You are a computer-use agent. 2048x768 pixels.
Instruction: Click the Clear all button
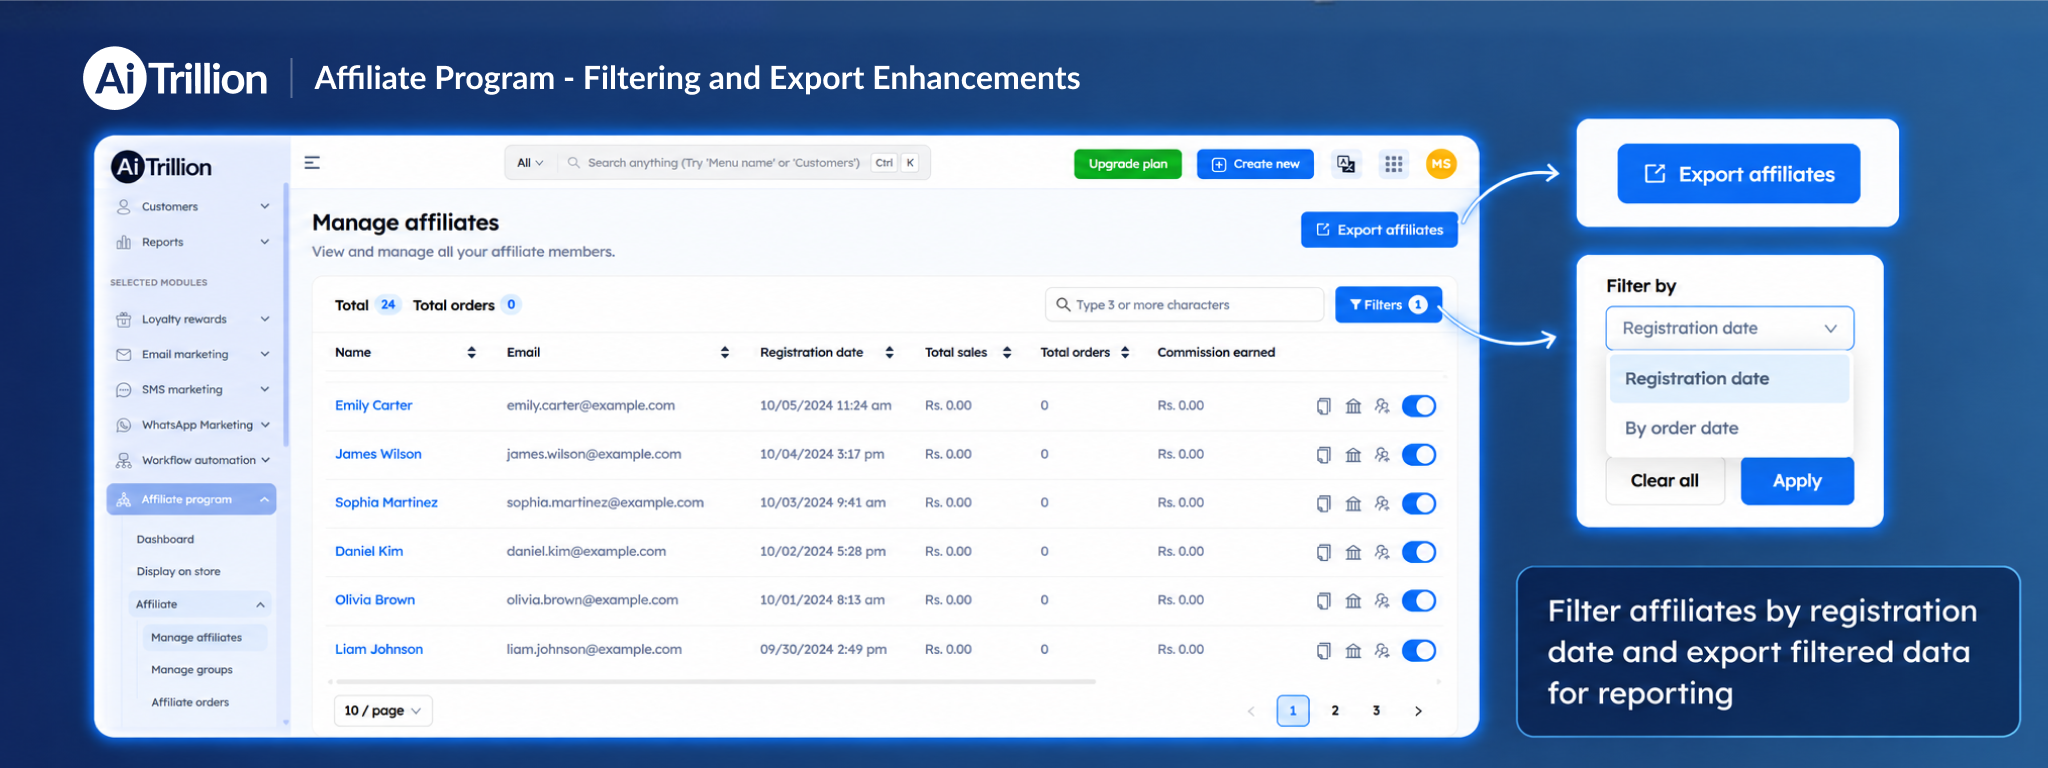1665,481
